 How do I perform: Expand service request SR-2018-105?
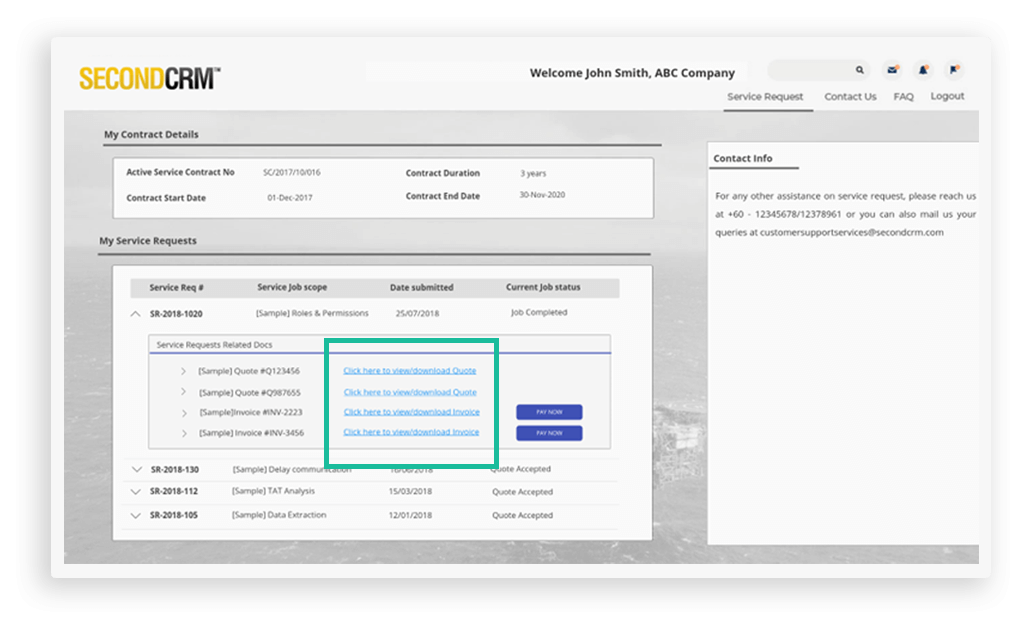pyautogui.click(x=135, y=515)
